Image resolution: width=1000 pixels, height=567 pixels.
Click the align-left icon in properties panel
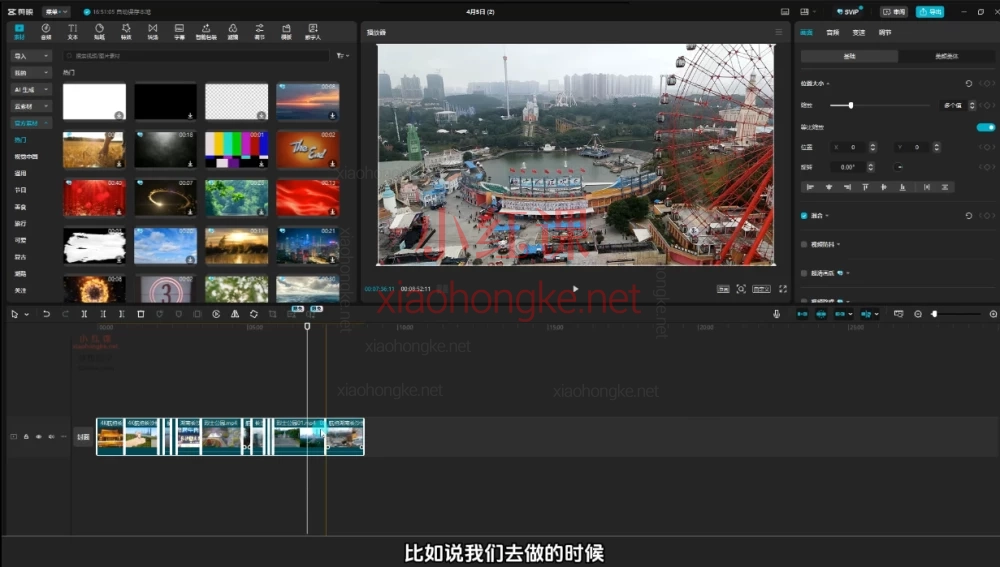point(810,187)
